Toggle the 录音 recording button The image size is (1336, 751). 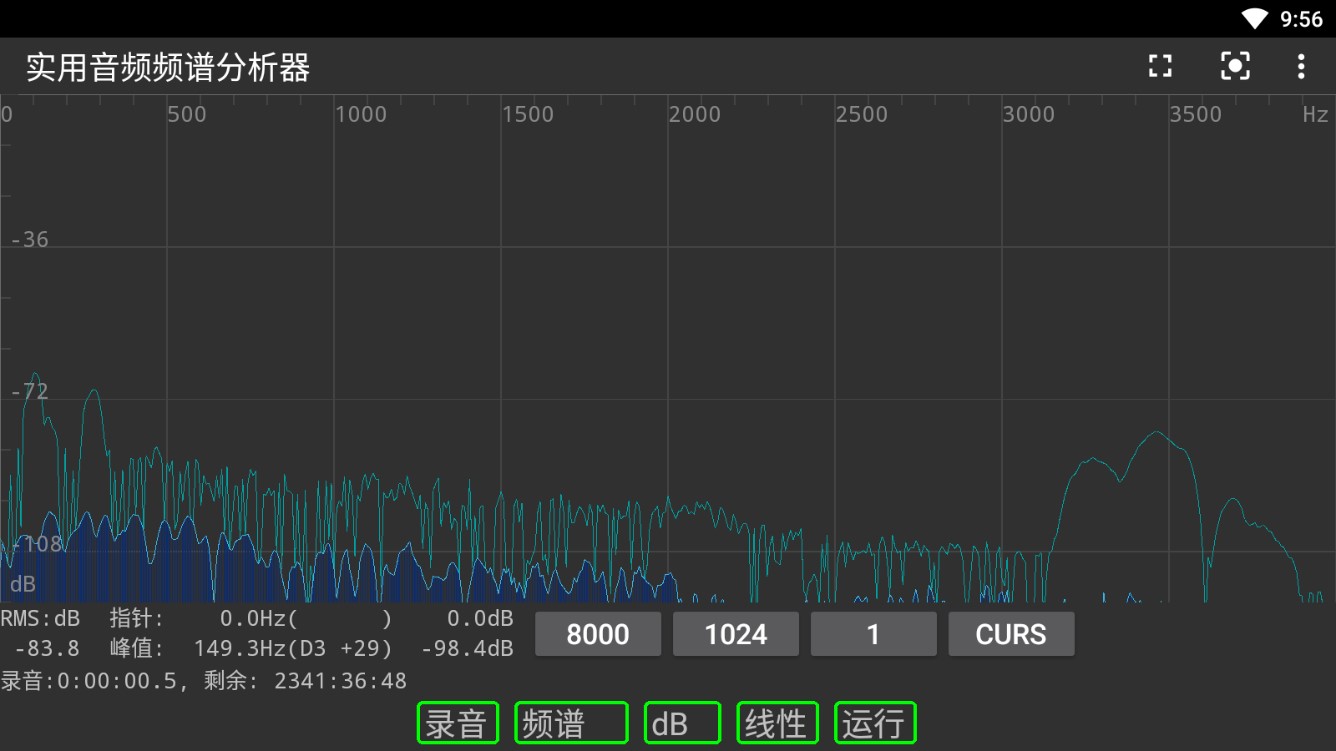pyautogui.click(x=458, y=723)
